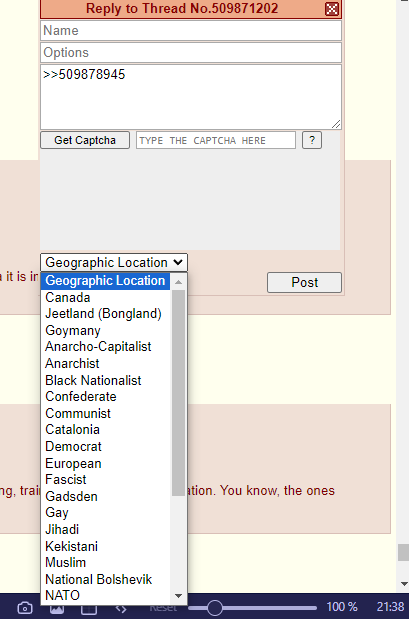Choose Anarcho-Capitalist from the list
This screenshot has height=619, width=409.
coord(105,347)
